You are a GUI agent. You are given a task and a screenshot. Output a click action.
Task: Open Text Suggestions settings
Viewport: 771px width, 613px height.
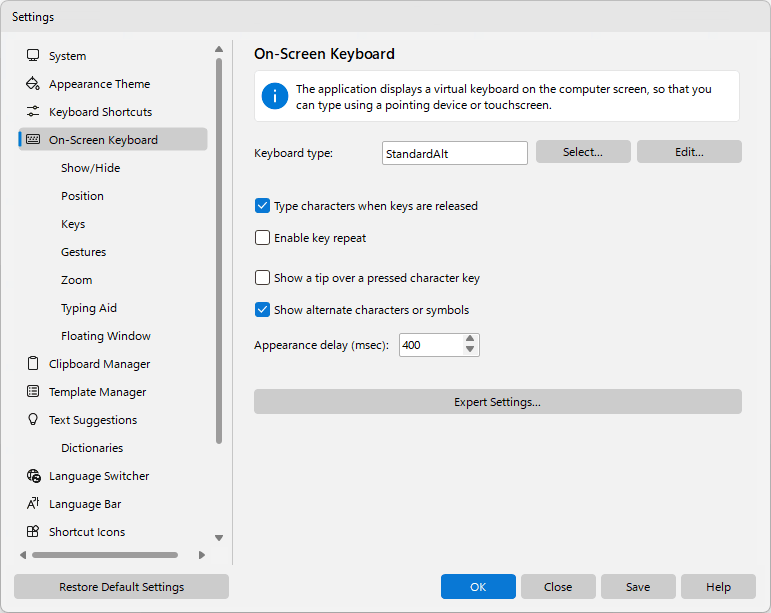[x=92, y=420]
